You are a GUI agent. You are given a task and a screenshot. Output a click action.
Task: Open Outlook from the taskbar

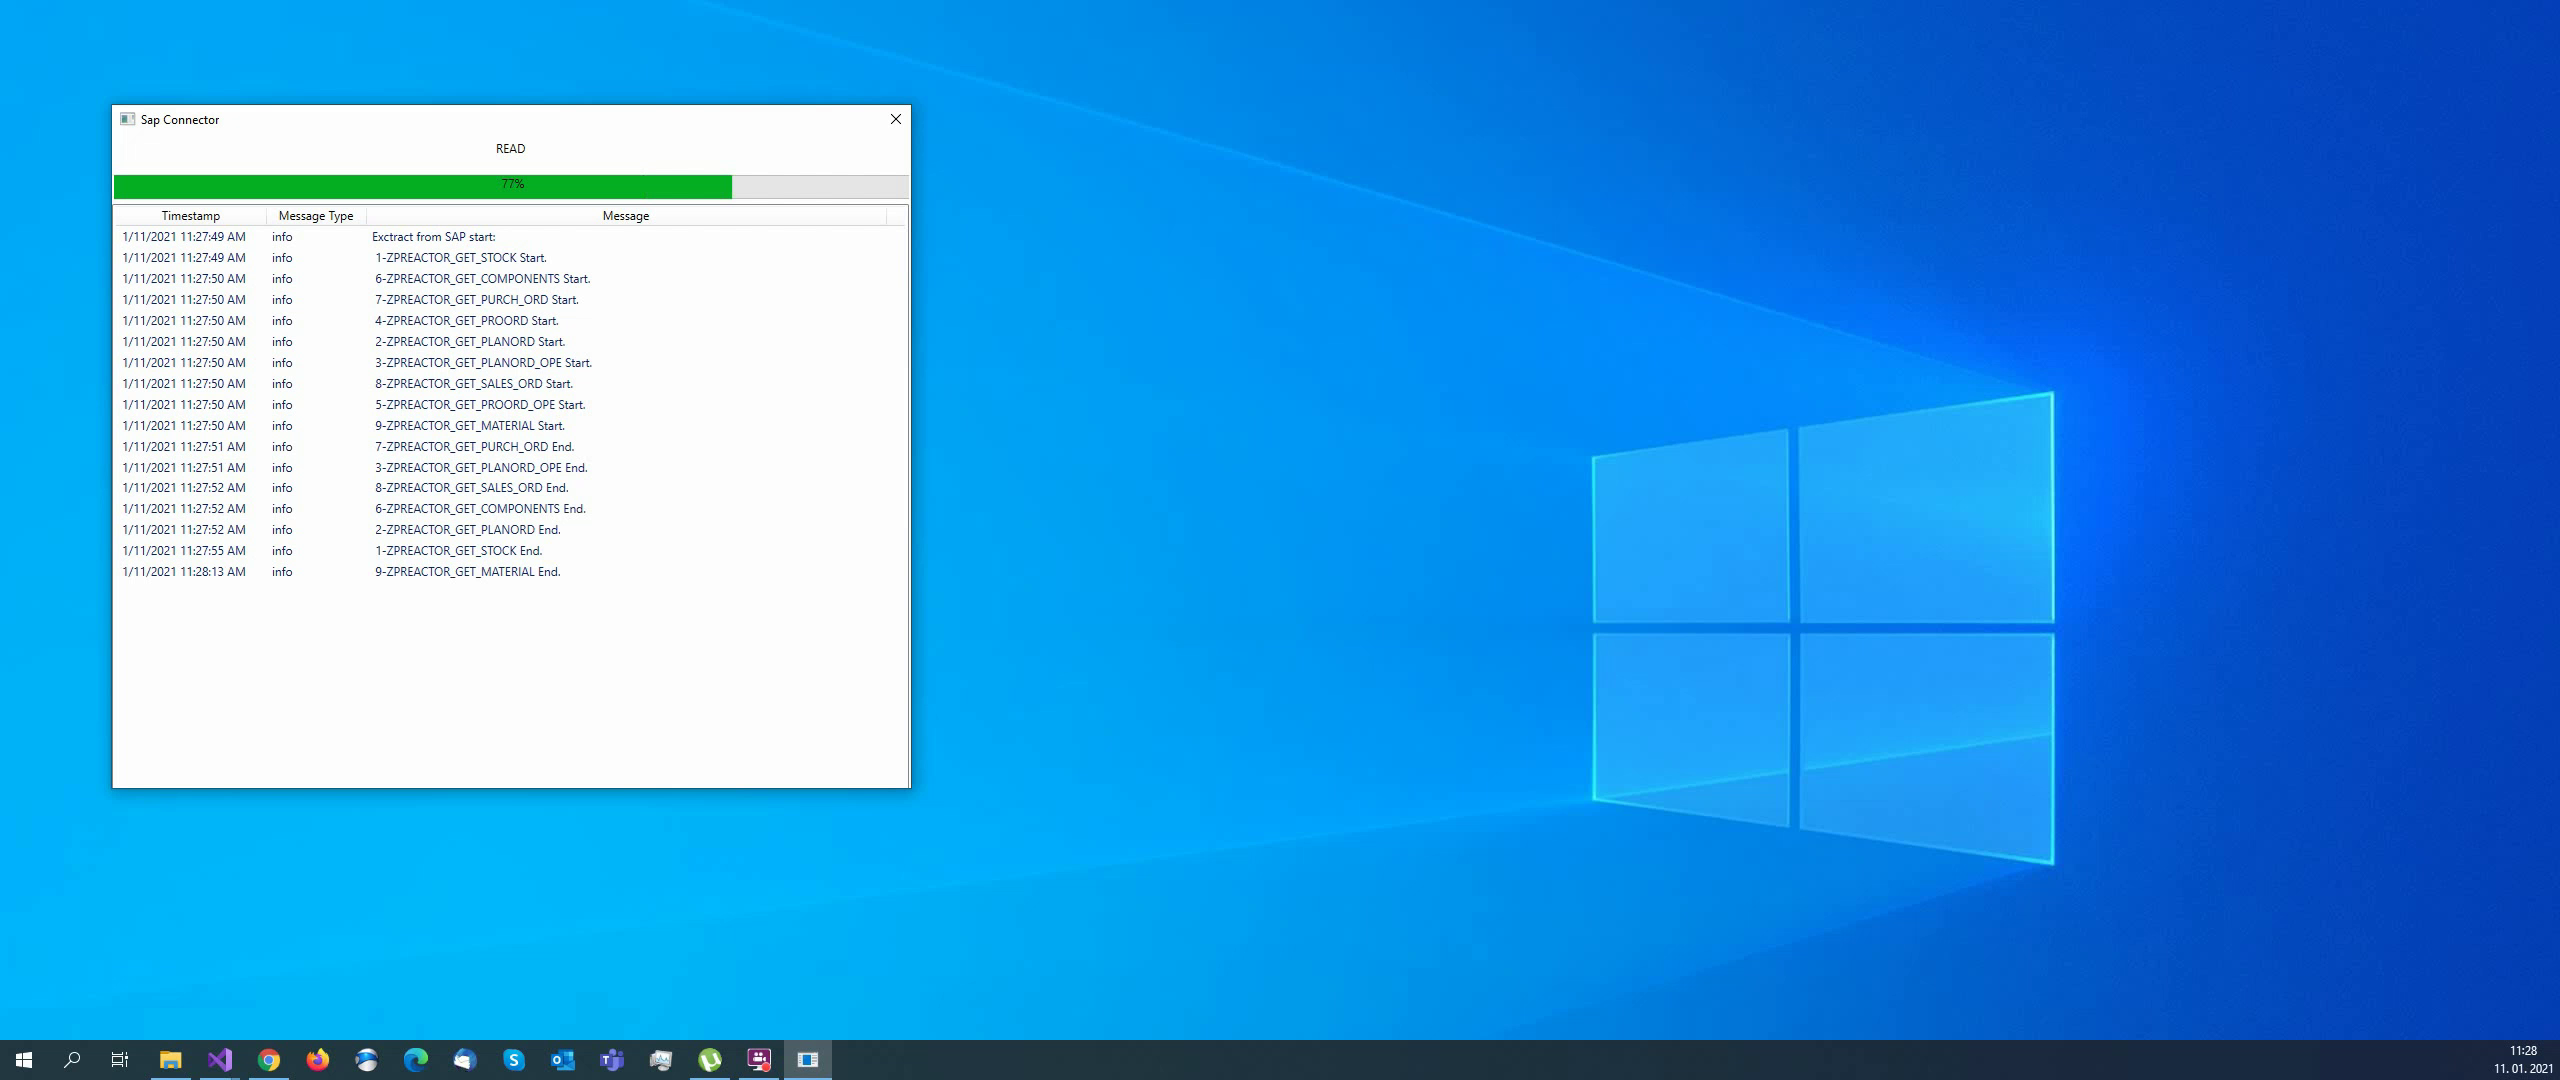pyautogui.click(x=563, y=1059)
